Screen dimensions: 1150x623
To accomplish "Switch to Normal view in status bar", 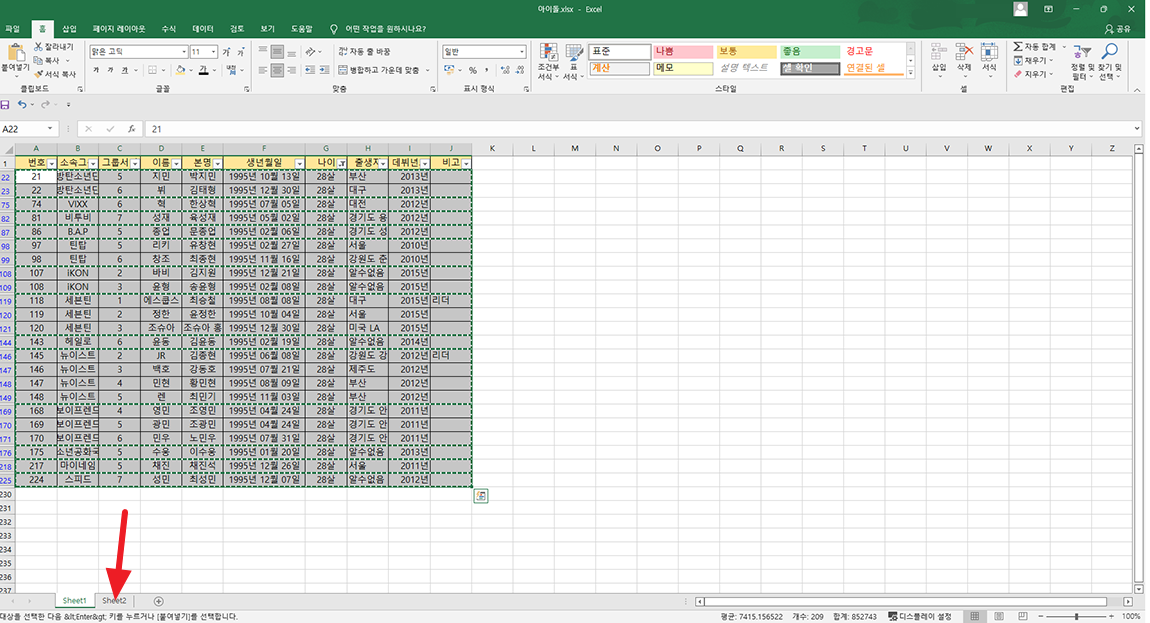I will (975, 616).
